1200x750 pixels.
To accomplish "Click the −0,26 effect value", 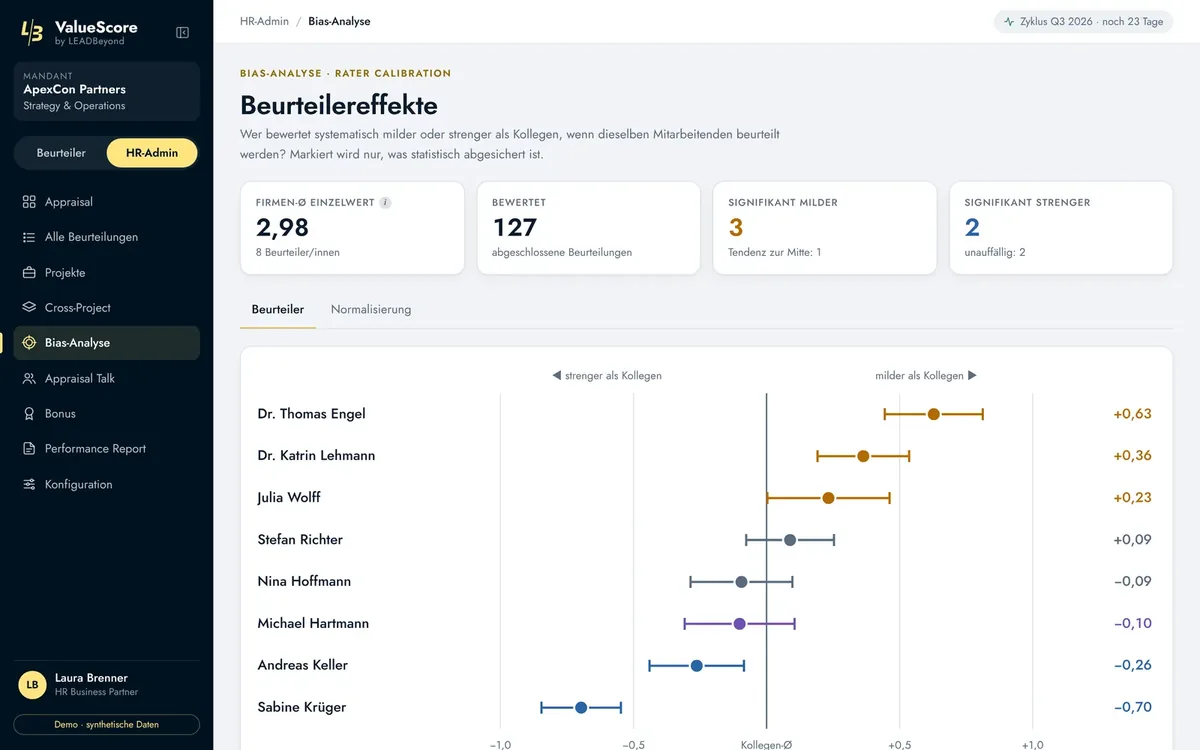I will pyautogui.click(x=1132, y=666).
